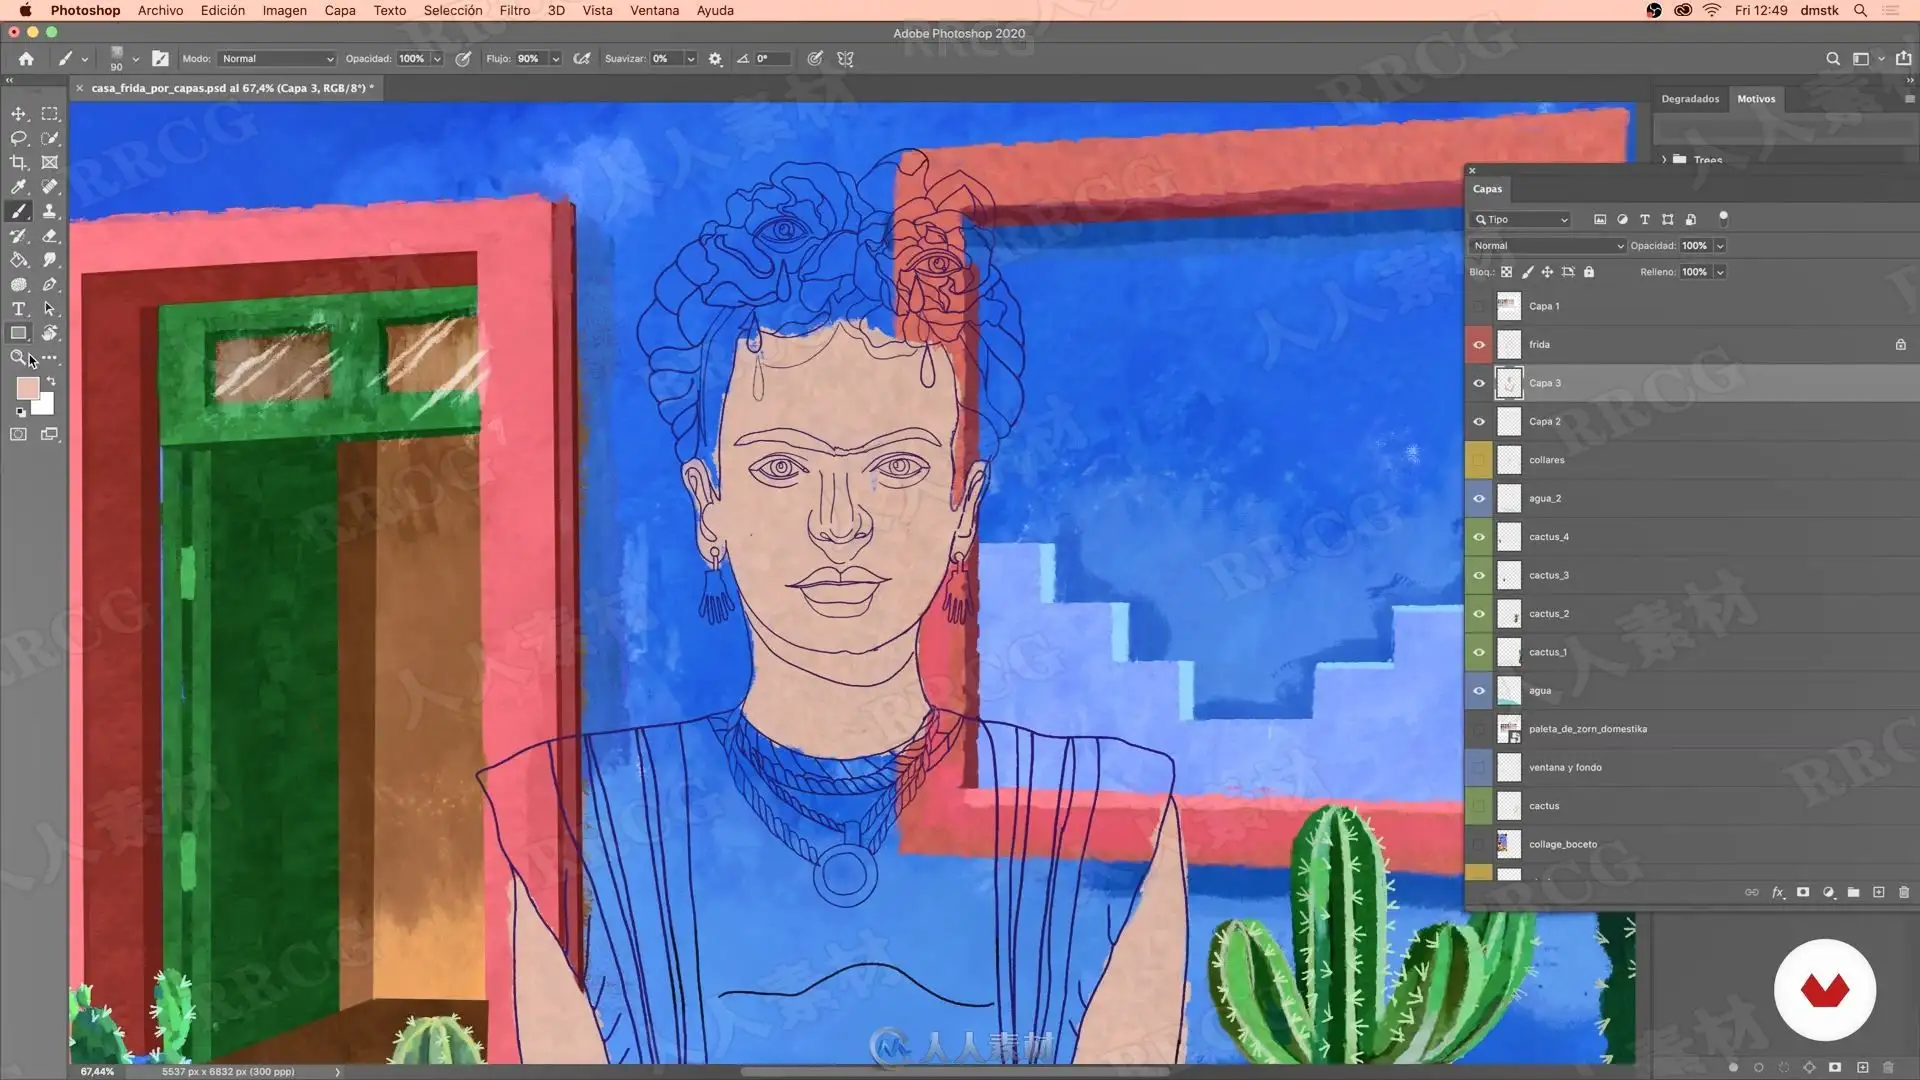
Task: Open layer blend mode Normal dropdown
Action: [1547, 246]
